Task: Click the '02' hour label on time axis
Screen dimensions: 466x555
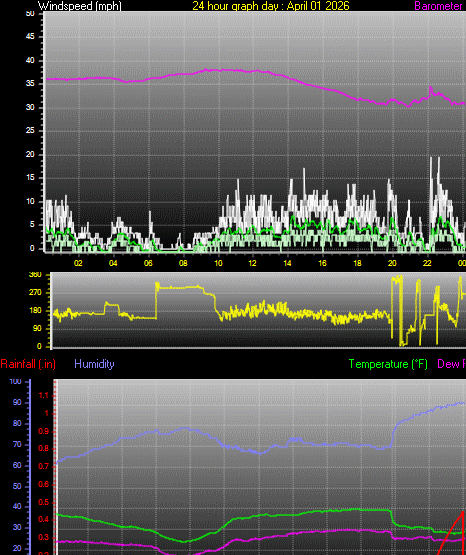Action: click(x=78, y=263)
